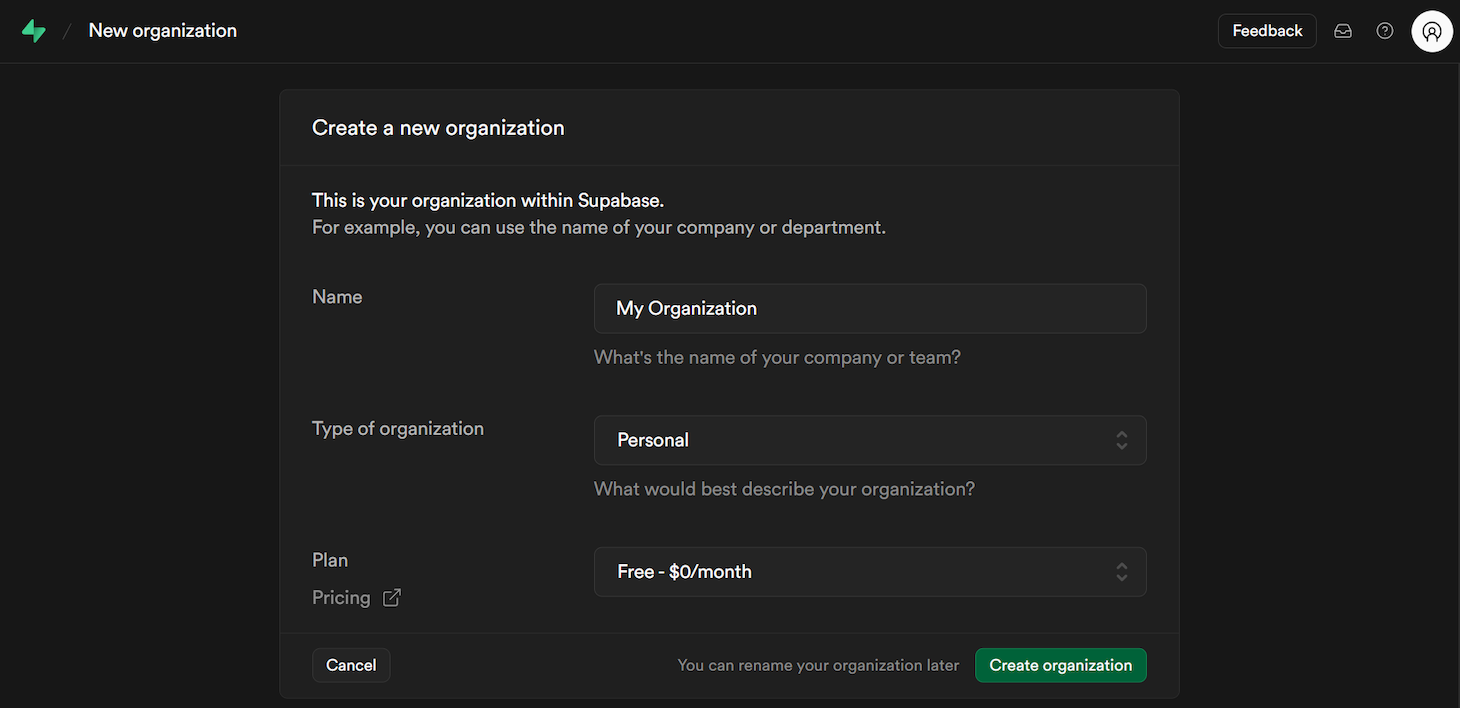Click the rename your organization later note
The height and width of the screenshot is (708, 1460).
[818, 665]
